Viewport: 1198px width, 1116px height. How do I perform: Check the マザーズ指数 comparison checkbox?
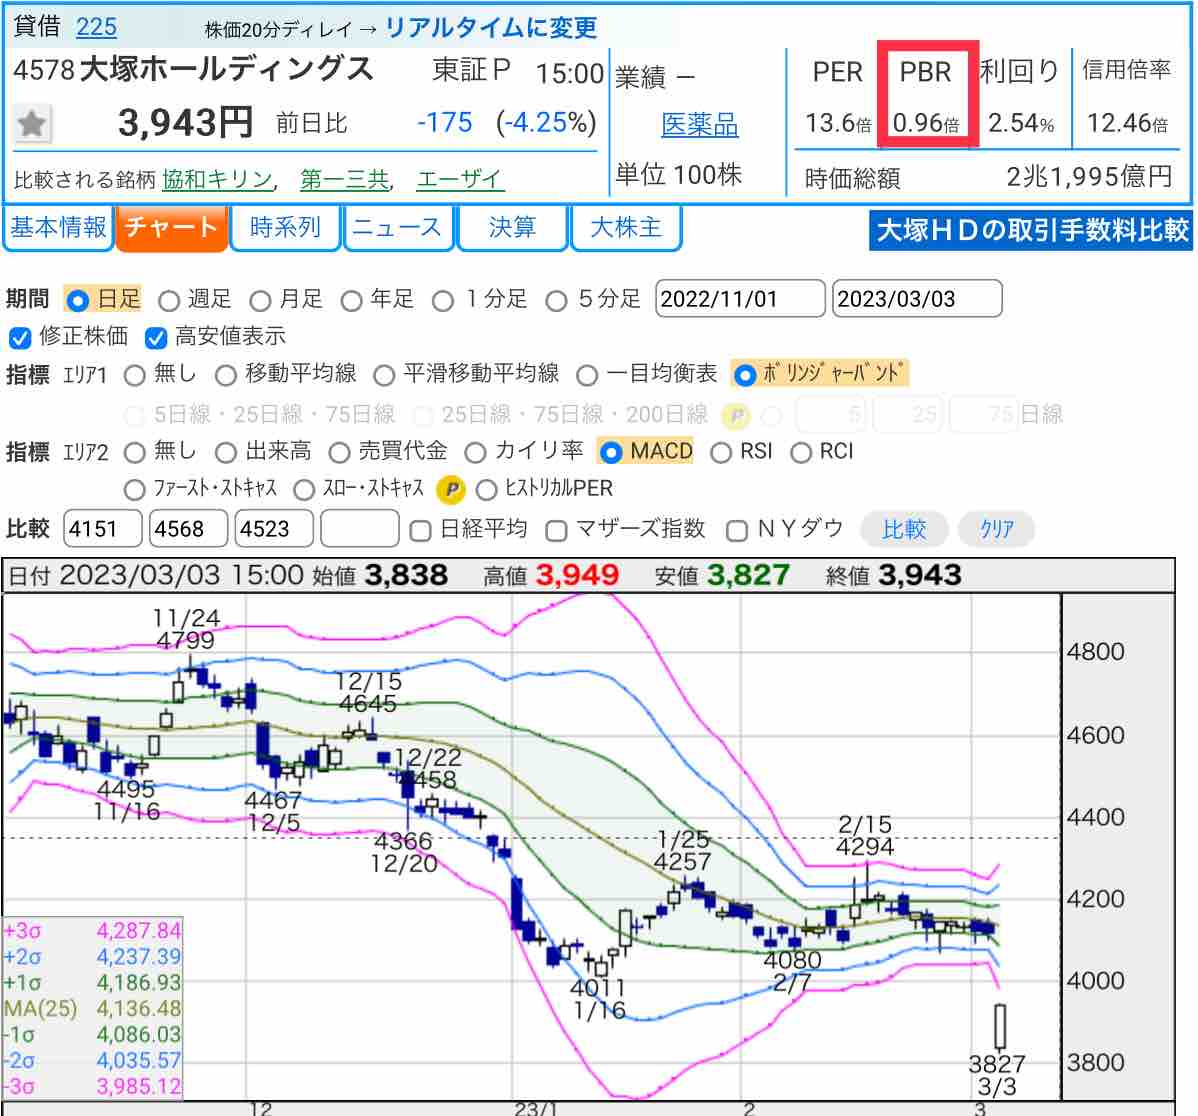click(556, 531)
